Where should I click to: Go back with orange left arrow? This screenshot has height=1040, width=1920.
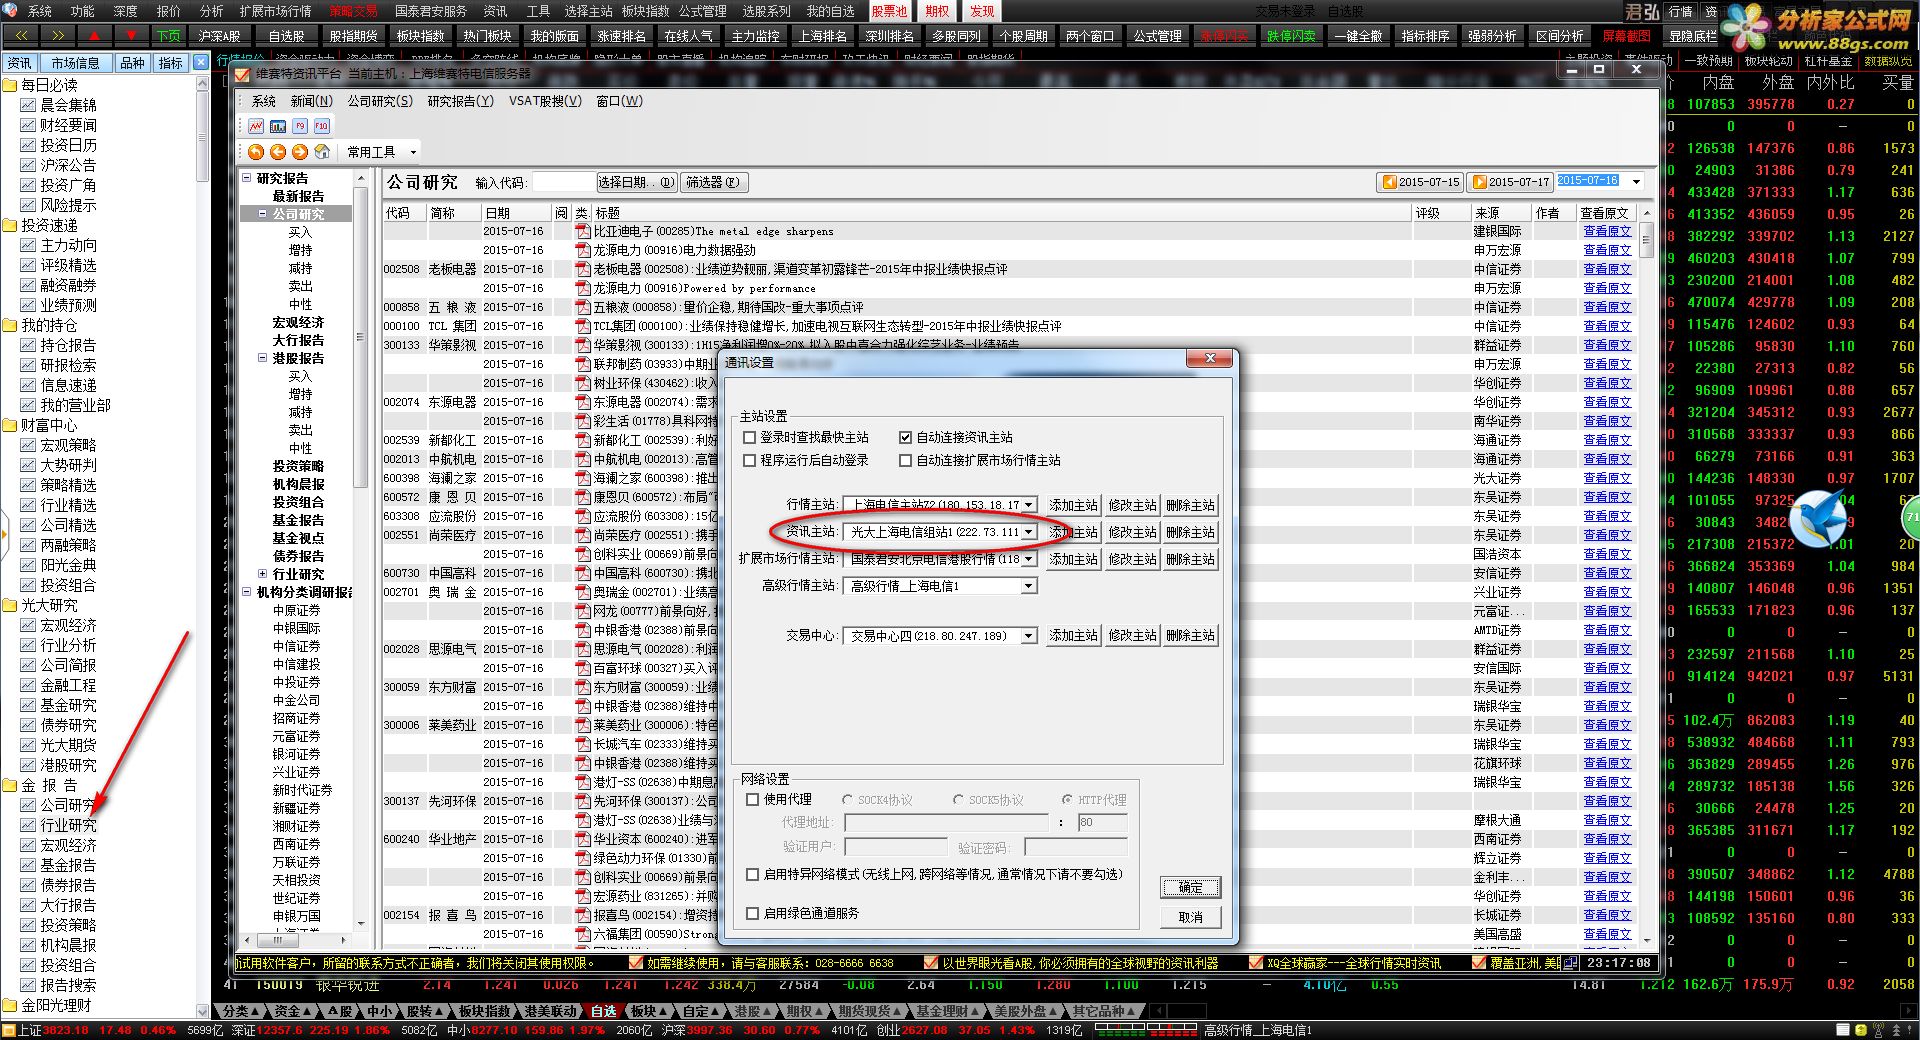point(278,152)
